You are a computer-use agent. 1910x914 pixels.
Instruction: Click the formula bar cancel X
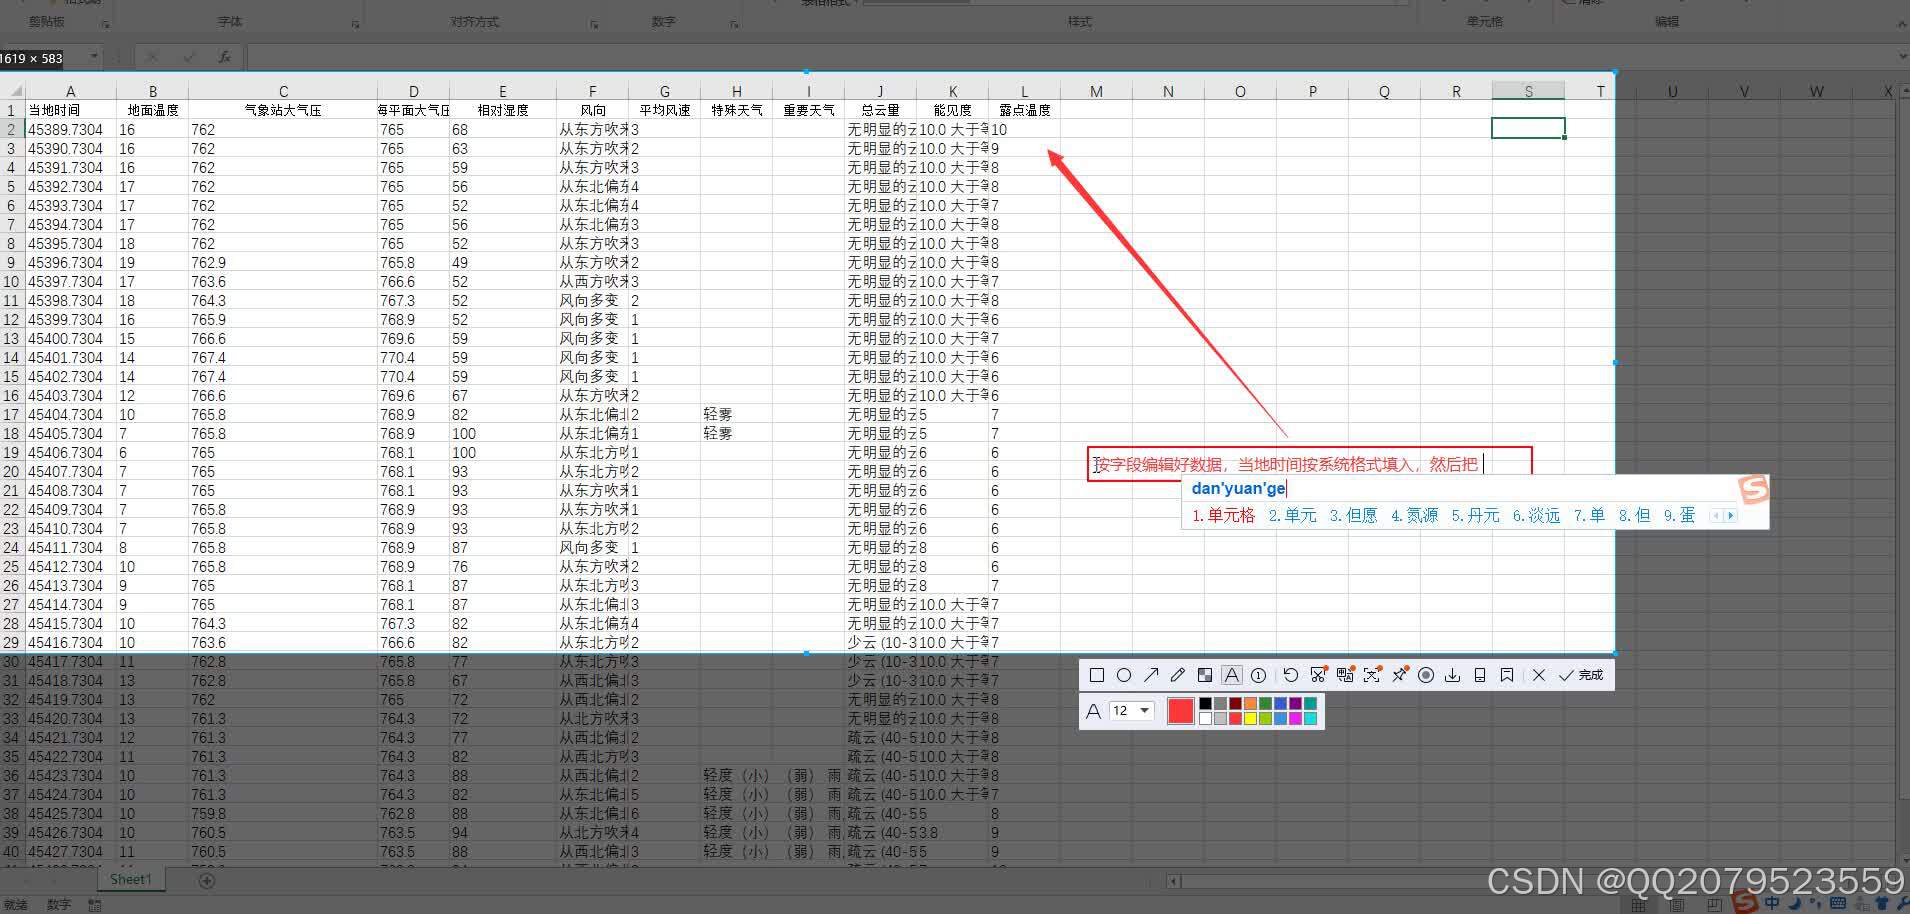pos(152,57)
